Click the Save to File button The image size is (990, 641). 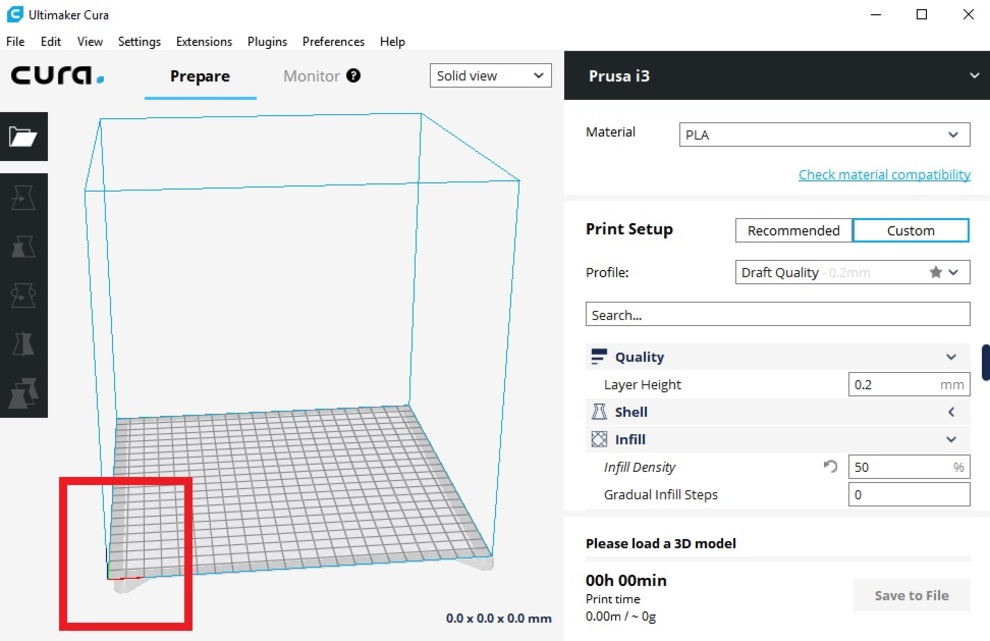[911, 595]
